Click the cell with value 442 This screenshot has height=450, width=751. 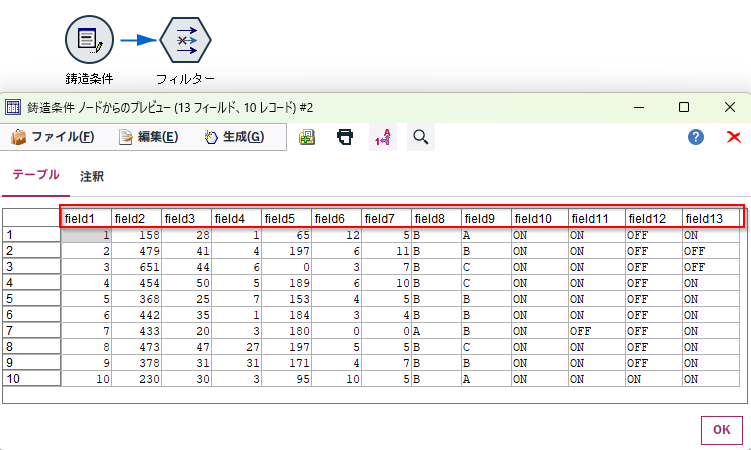point(137,315)
